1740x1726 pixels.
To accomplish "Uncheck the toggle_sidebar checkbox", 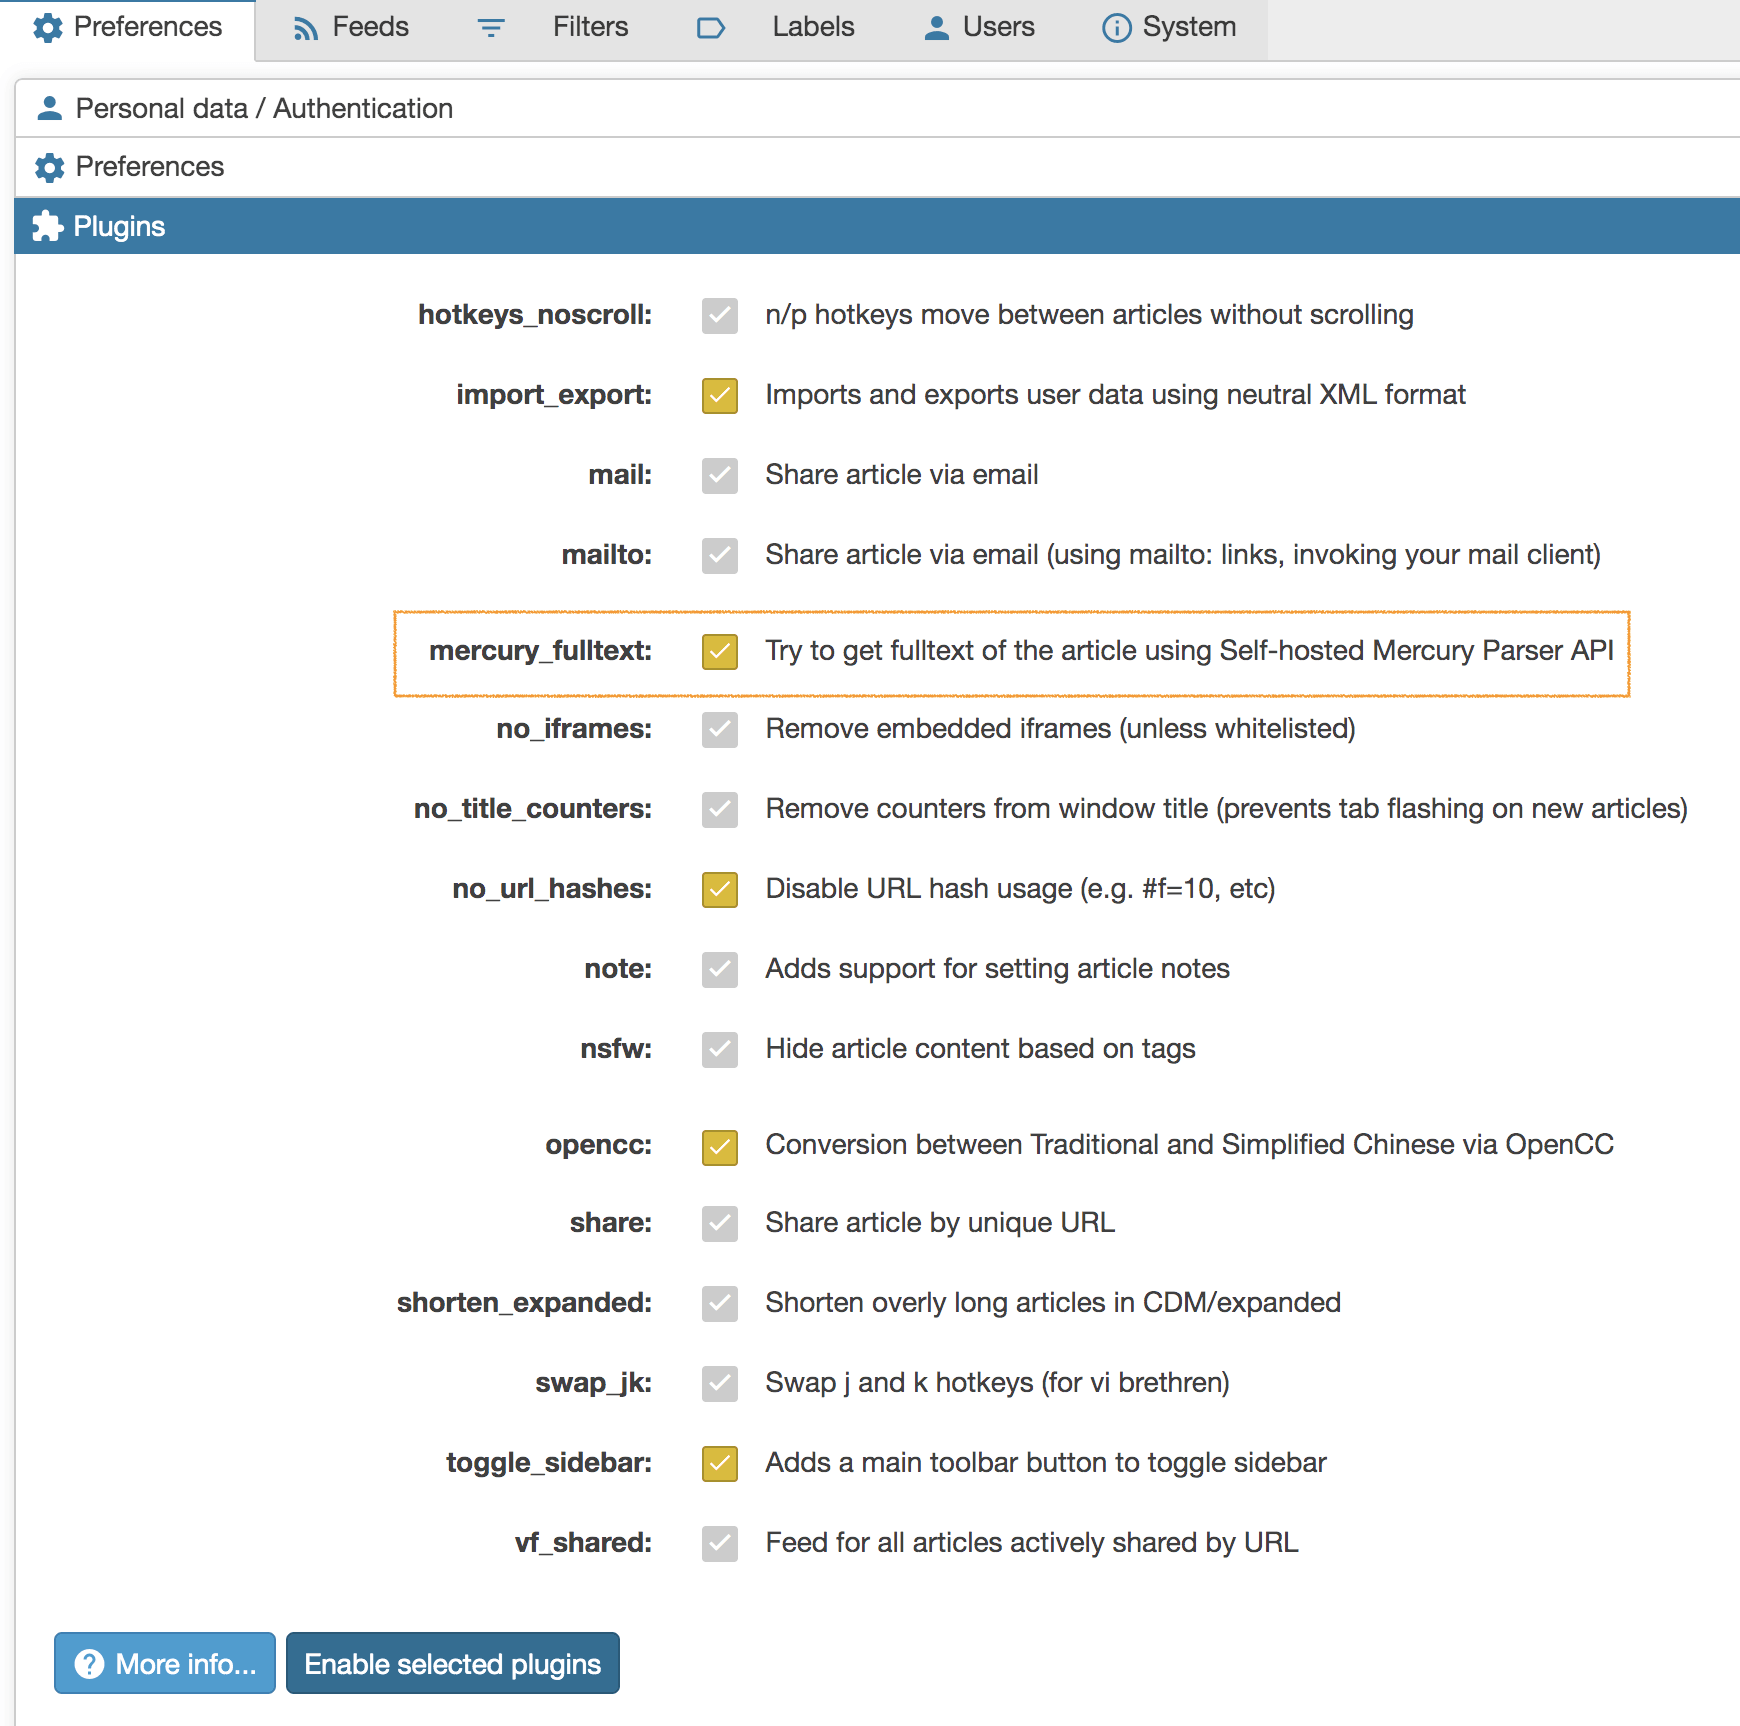I will coord(720,1464).
